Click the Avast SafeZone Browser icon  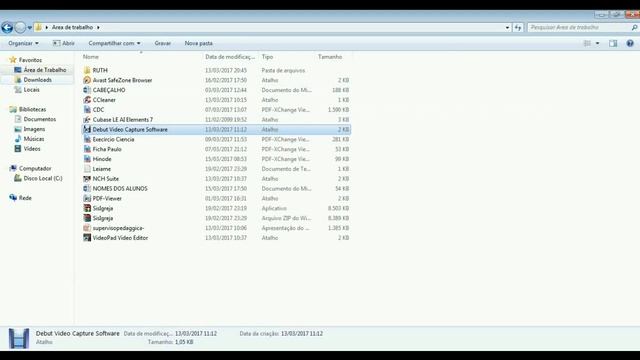(x=87, y=80)
